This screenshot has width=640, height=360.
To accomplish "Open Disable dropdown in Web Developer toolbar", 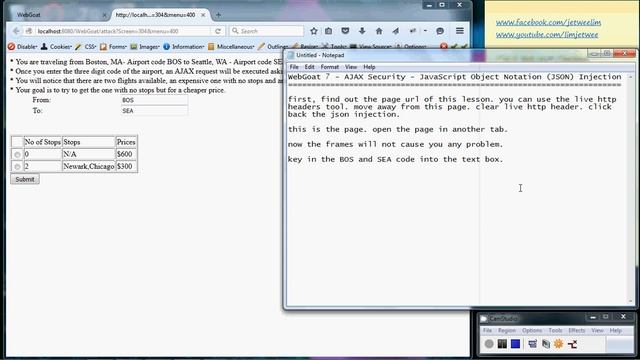I will pyautogui.click(x=22, y=47).
